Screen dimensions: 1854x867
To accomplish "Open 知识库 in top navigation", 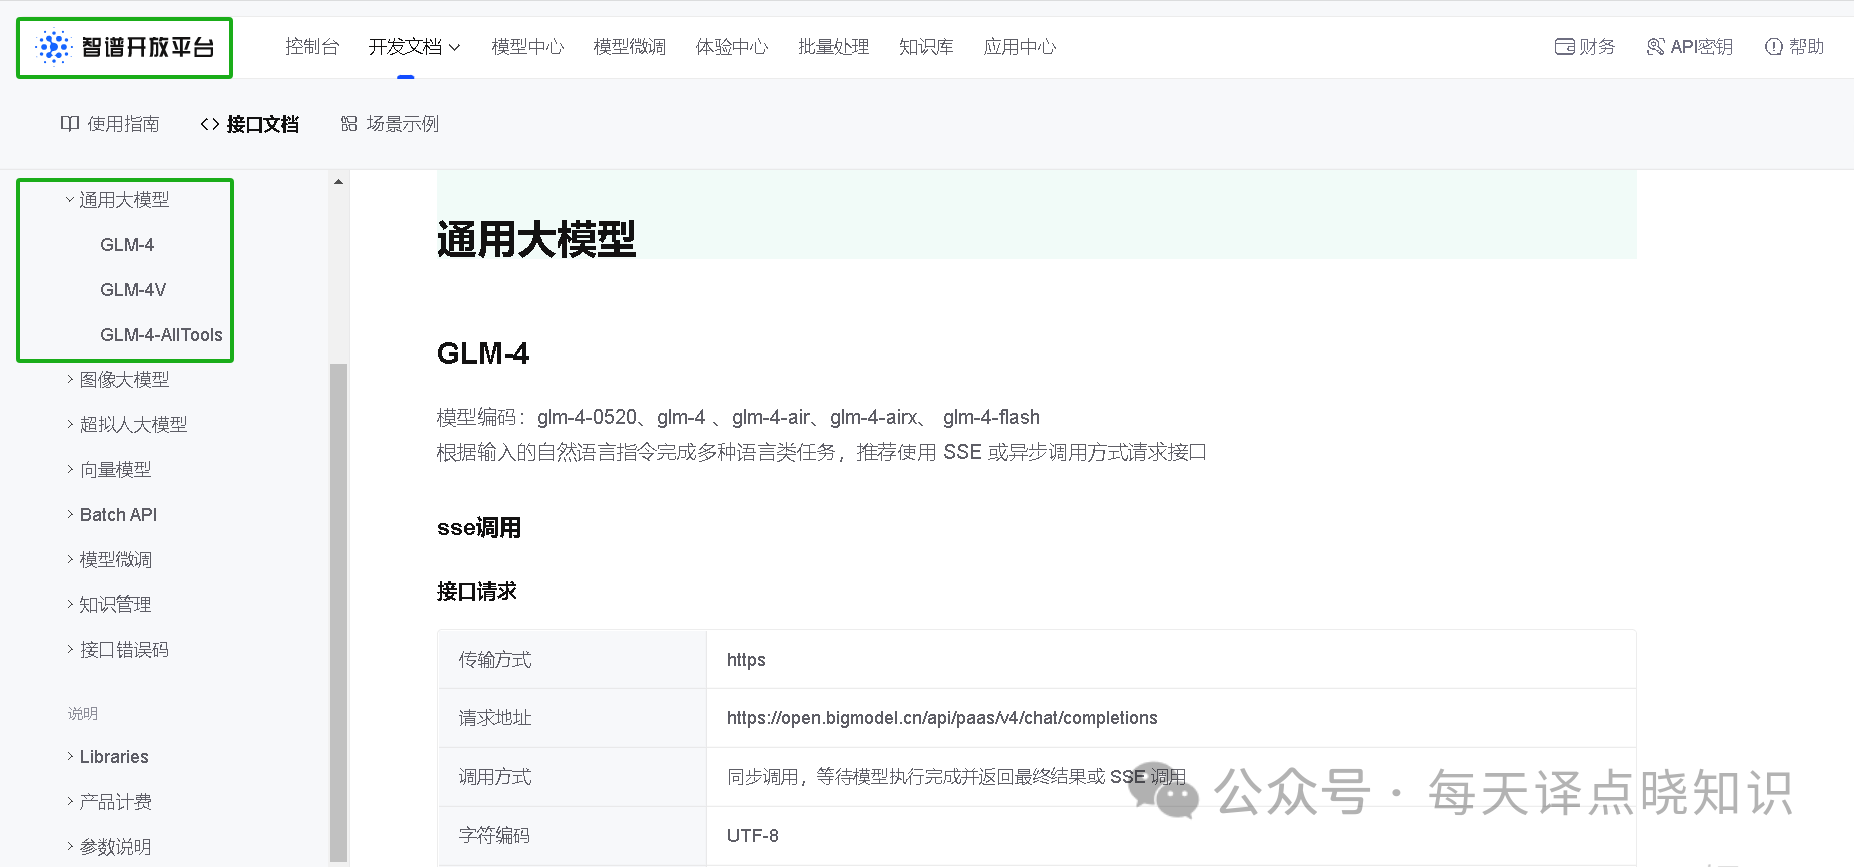I will 926,47.
